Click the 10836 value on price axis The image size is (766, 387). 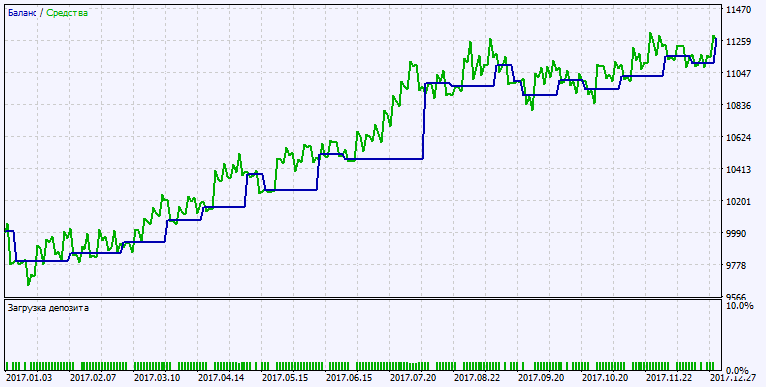[x=739, y=106]
